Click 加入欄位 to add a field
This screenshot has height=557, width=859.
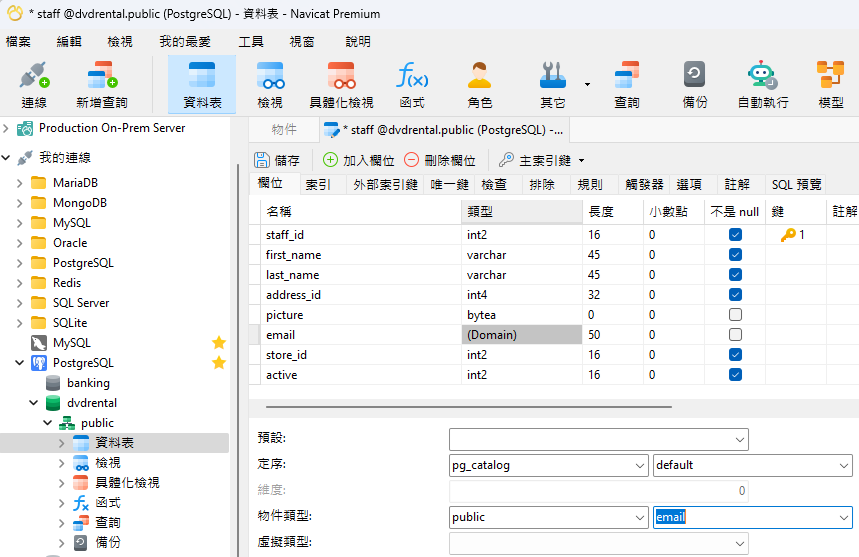pyautogui.click(x=359, y=160)
